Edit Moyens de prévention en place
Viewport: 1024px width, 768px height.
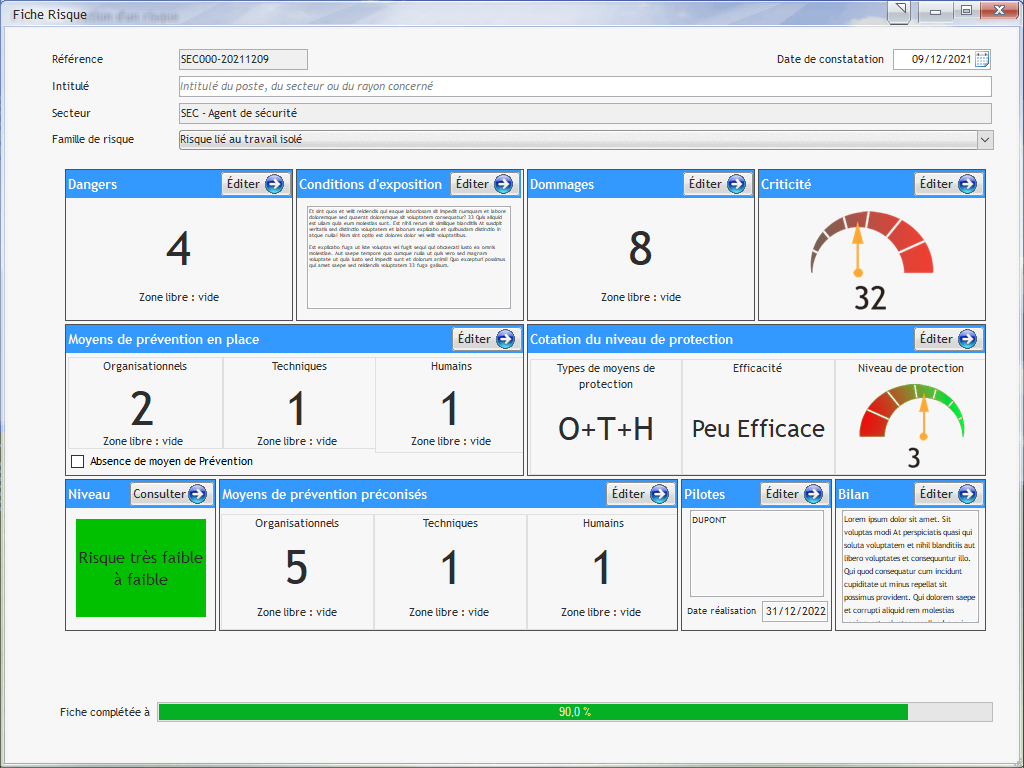coord(486,339)
